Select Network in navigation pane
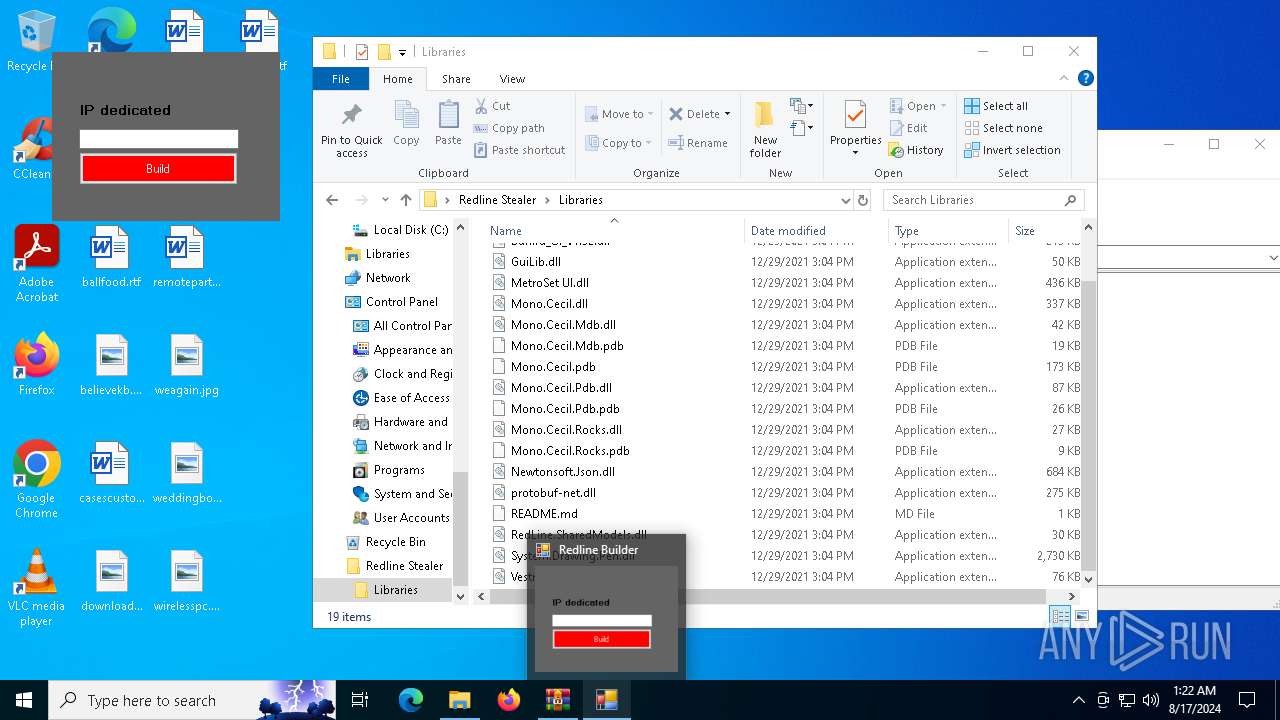The image size is (1280, 720). (x=388, y=278)
